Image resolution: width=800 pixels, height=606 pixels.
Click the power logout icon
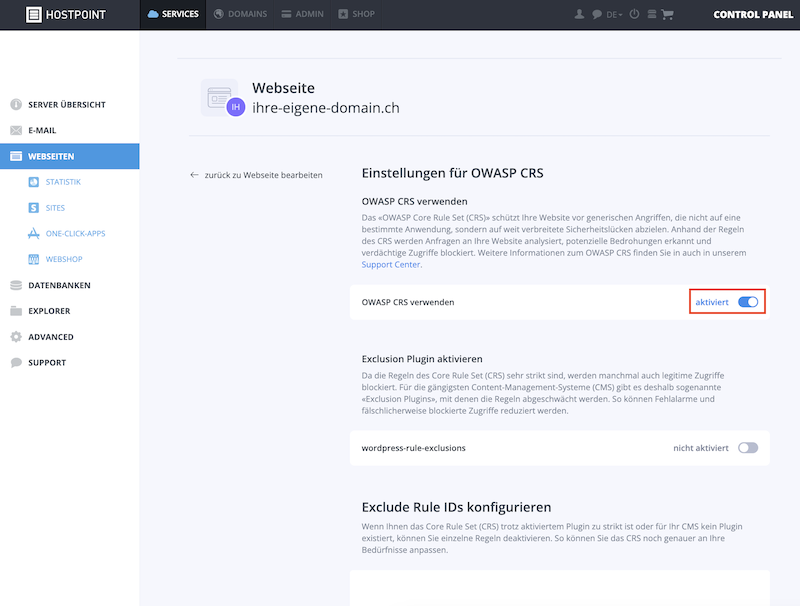pyautogui.click(x=634, y=14)
